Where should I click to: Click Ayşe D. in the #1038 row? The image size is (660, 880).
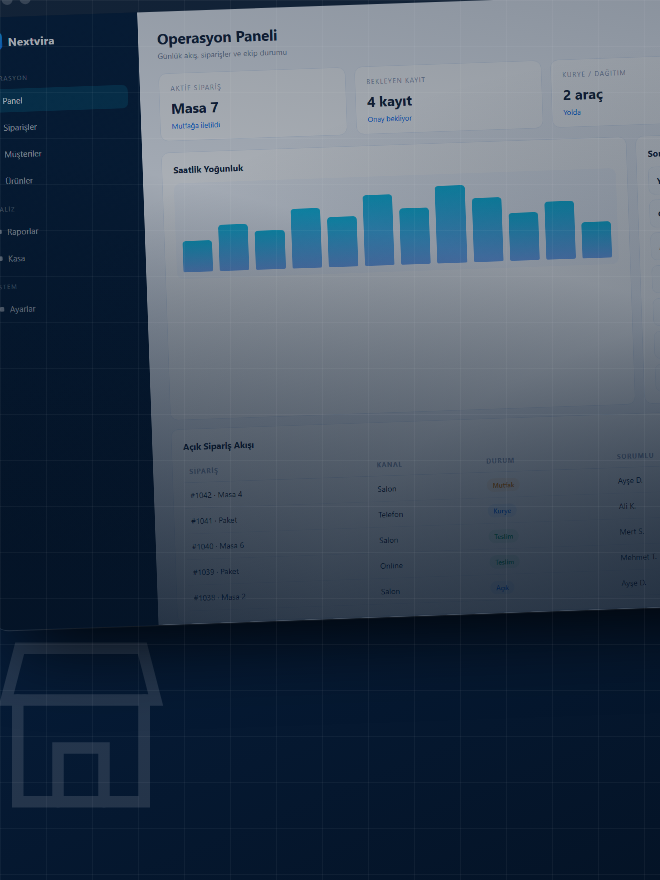tap(633, 583)
